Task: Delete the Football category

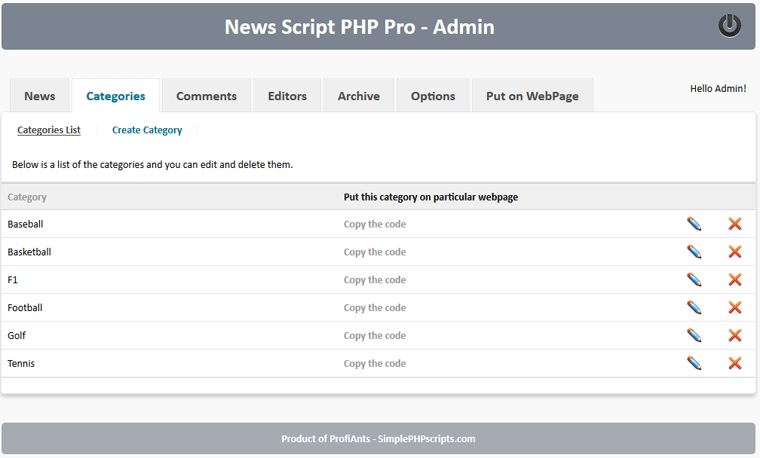Action: (x=735, y=307)
